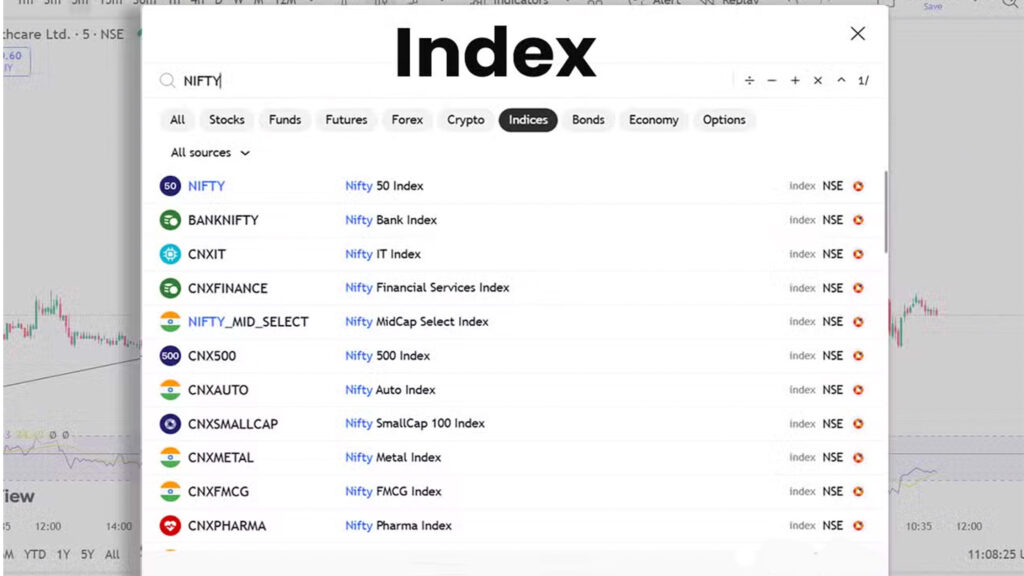
Task: Choose the CNXFINANCE symbol result
Action: tap(228, 288)
